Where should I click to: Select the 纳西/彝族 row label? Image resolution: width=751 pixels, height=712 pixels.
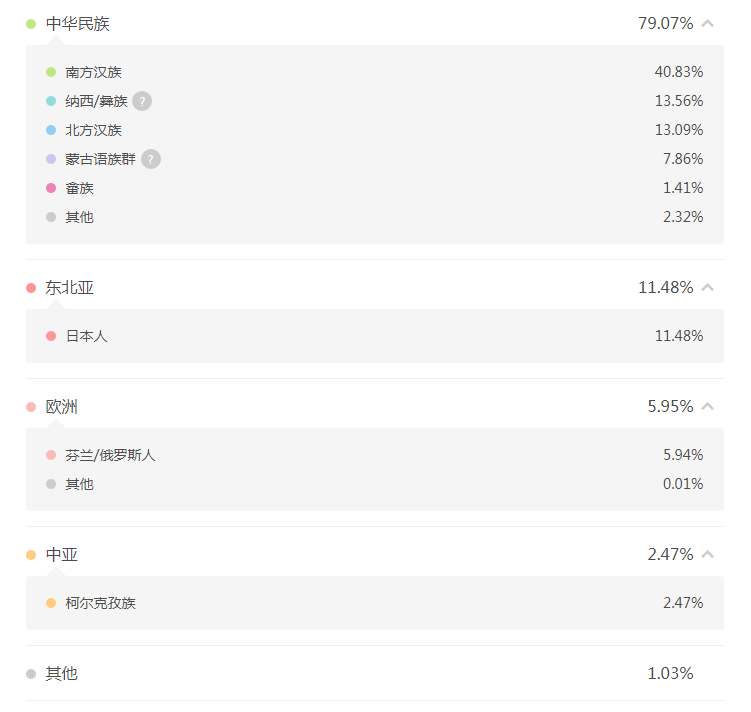coord(97,101)
